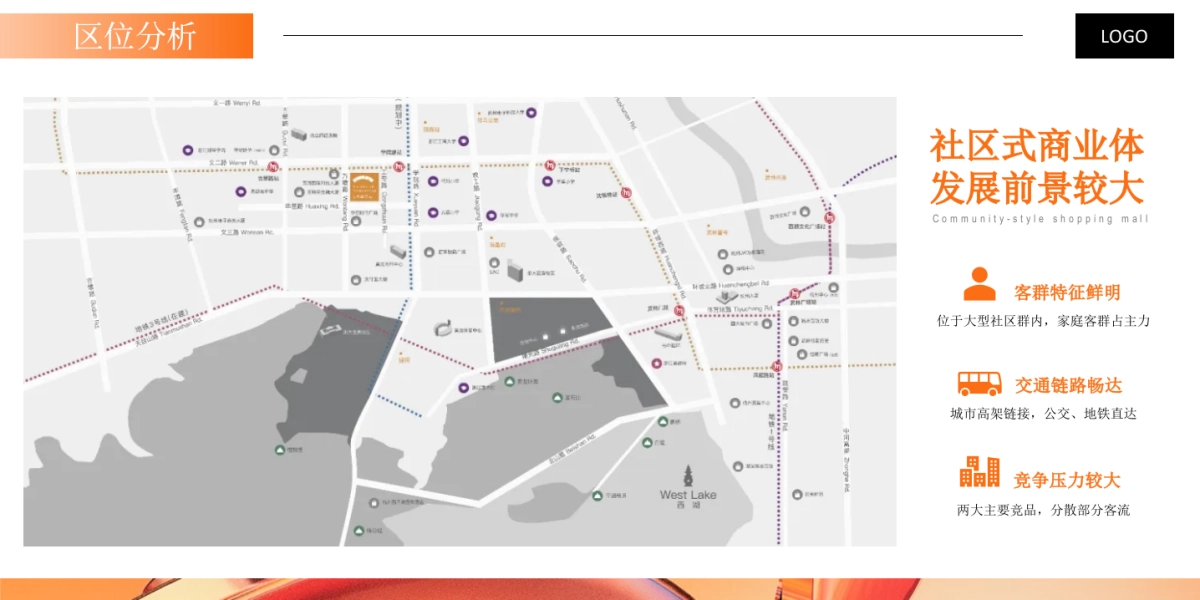Click the West Lake label on map
1200x600 pixels.
point(688,495)
